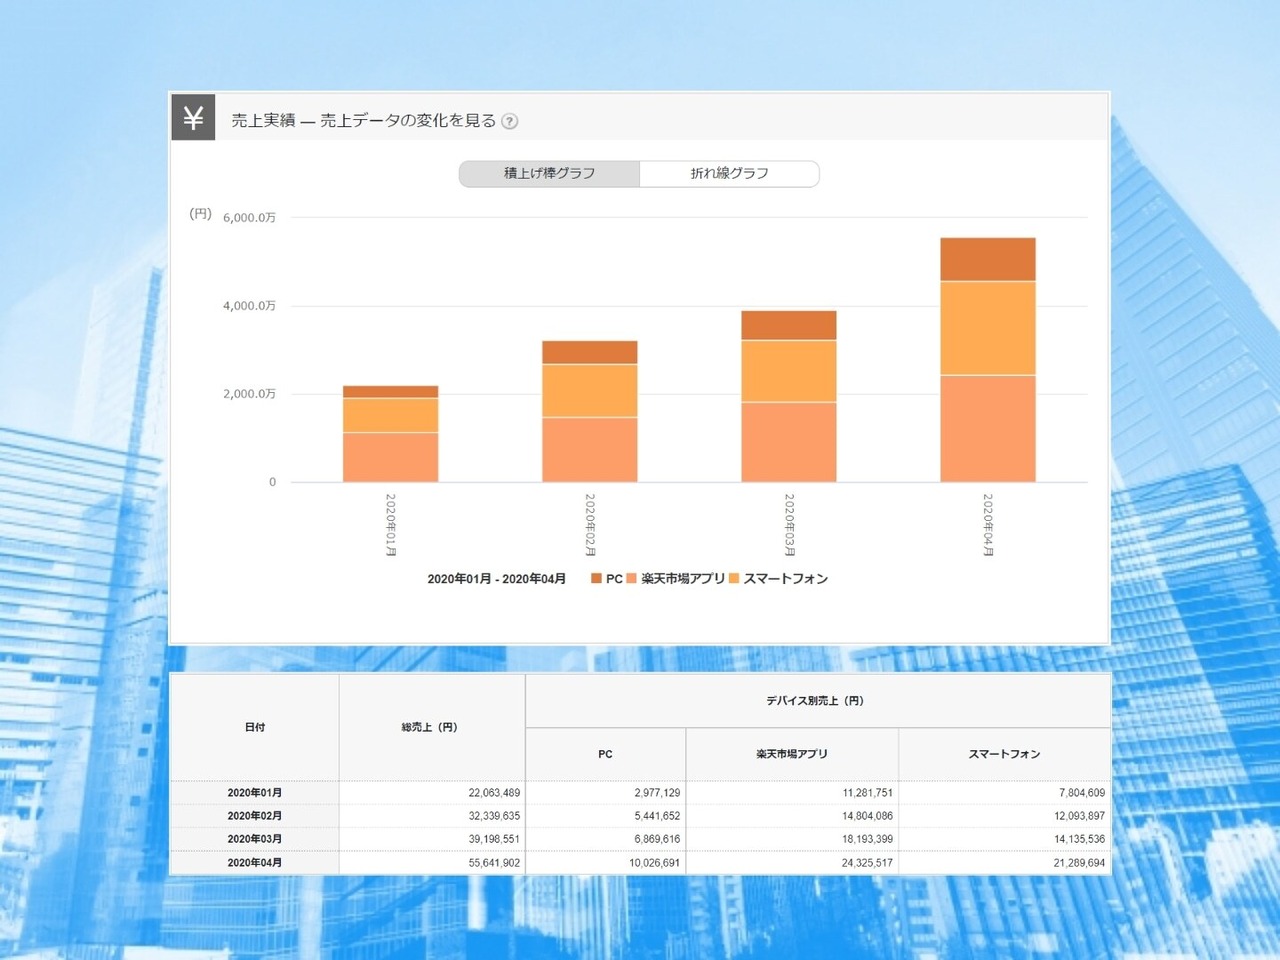1280x960 pixels.
Task: Select the 総売上（円） column header
Action: pyautogui.click(x=432, y=727)
